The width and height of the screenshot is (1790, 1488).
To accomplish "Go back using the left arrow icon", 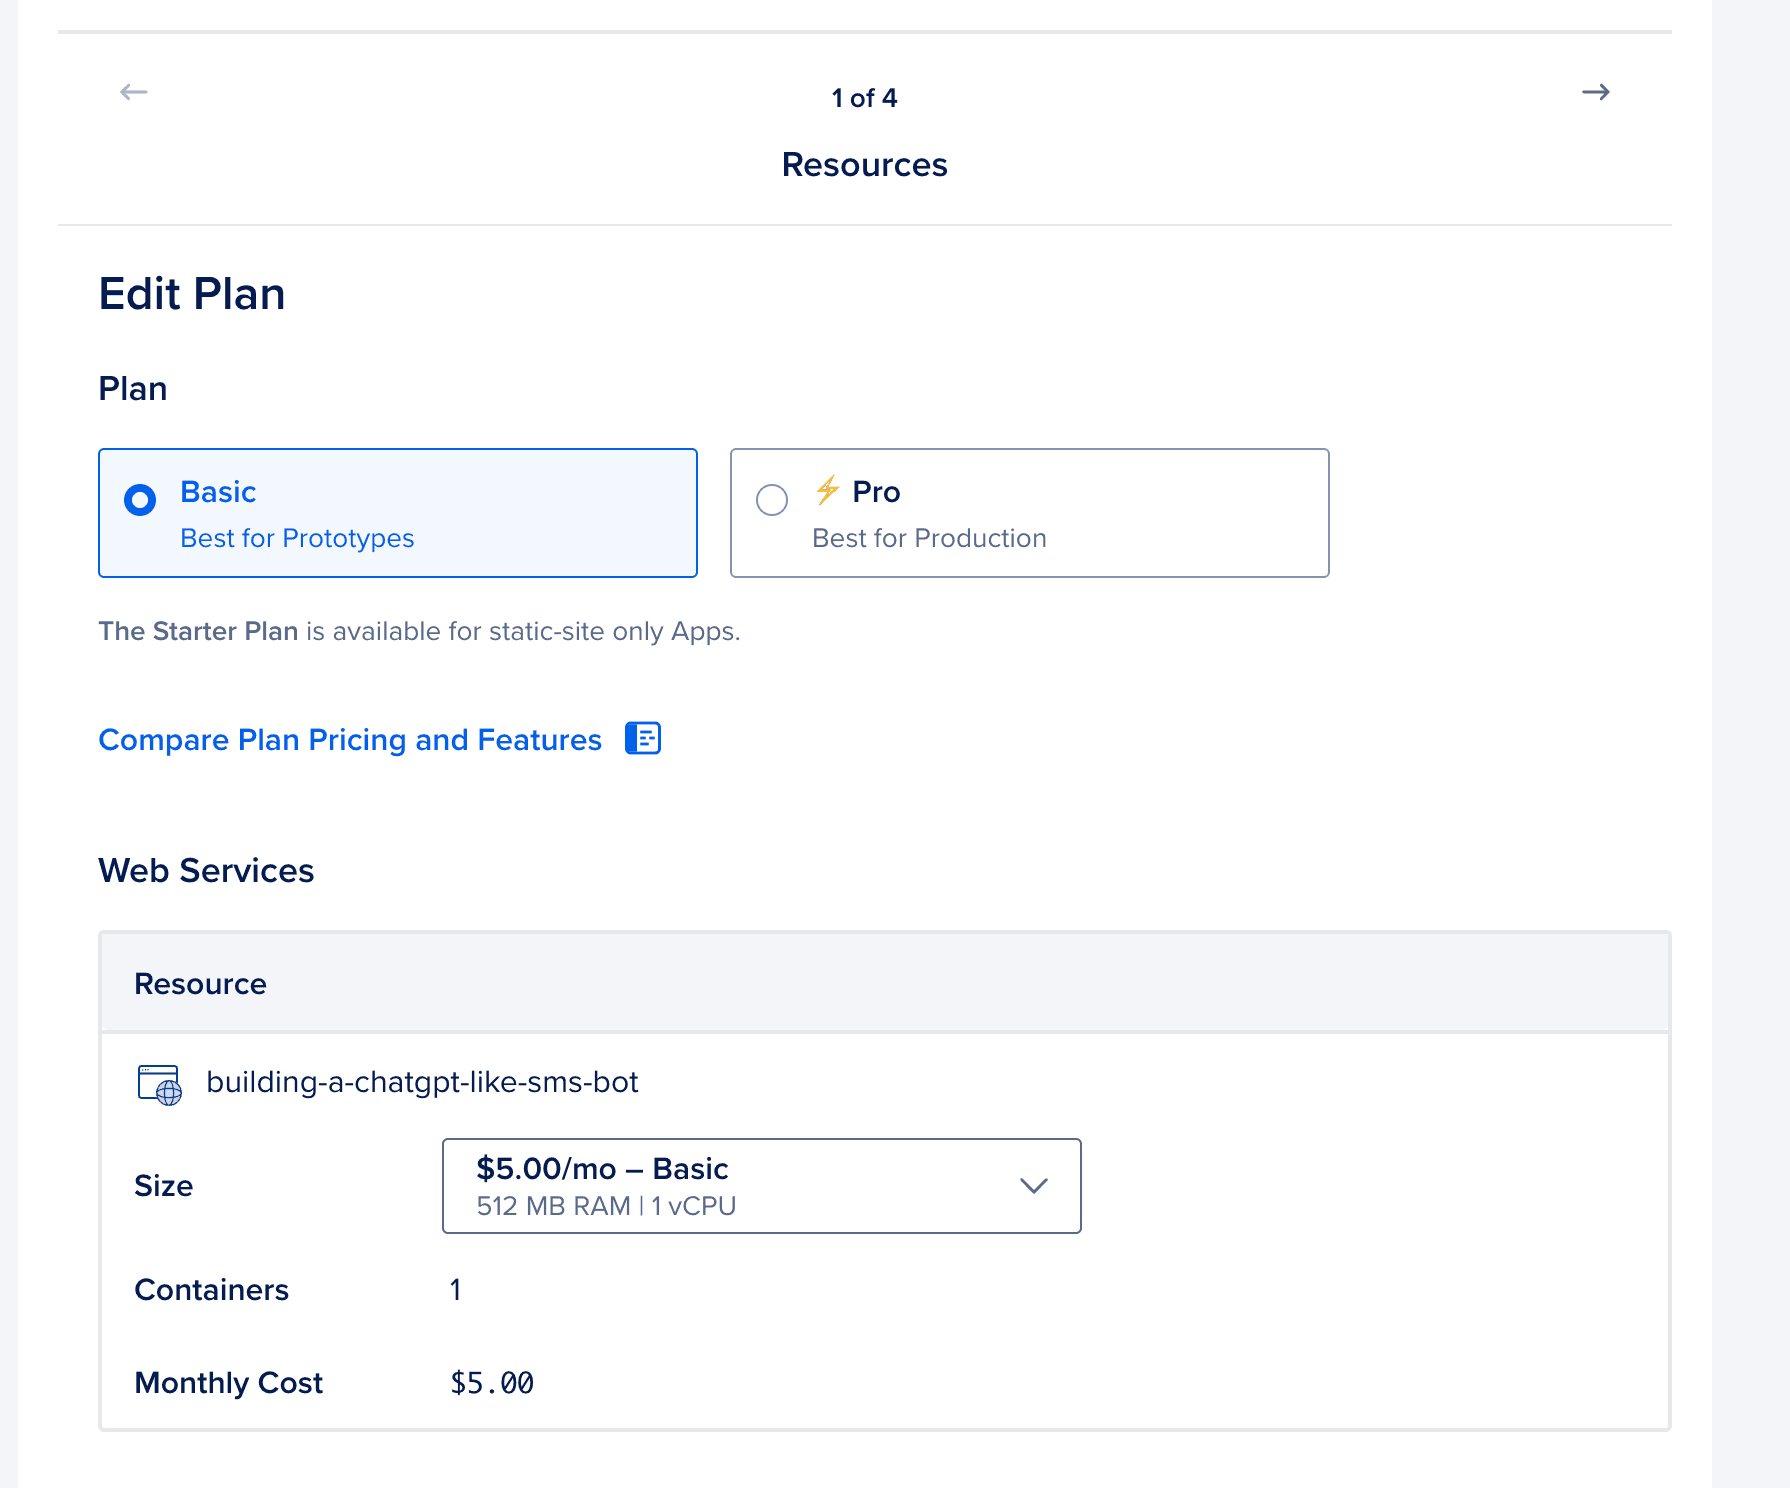I will 133,92.
